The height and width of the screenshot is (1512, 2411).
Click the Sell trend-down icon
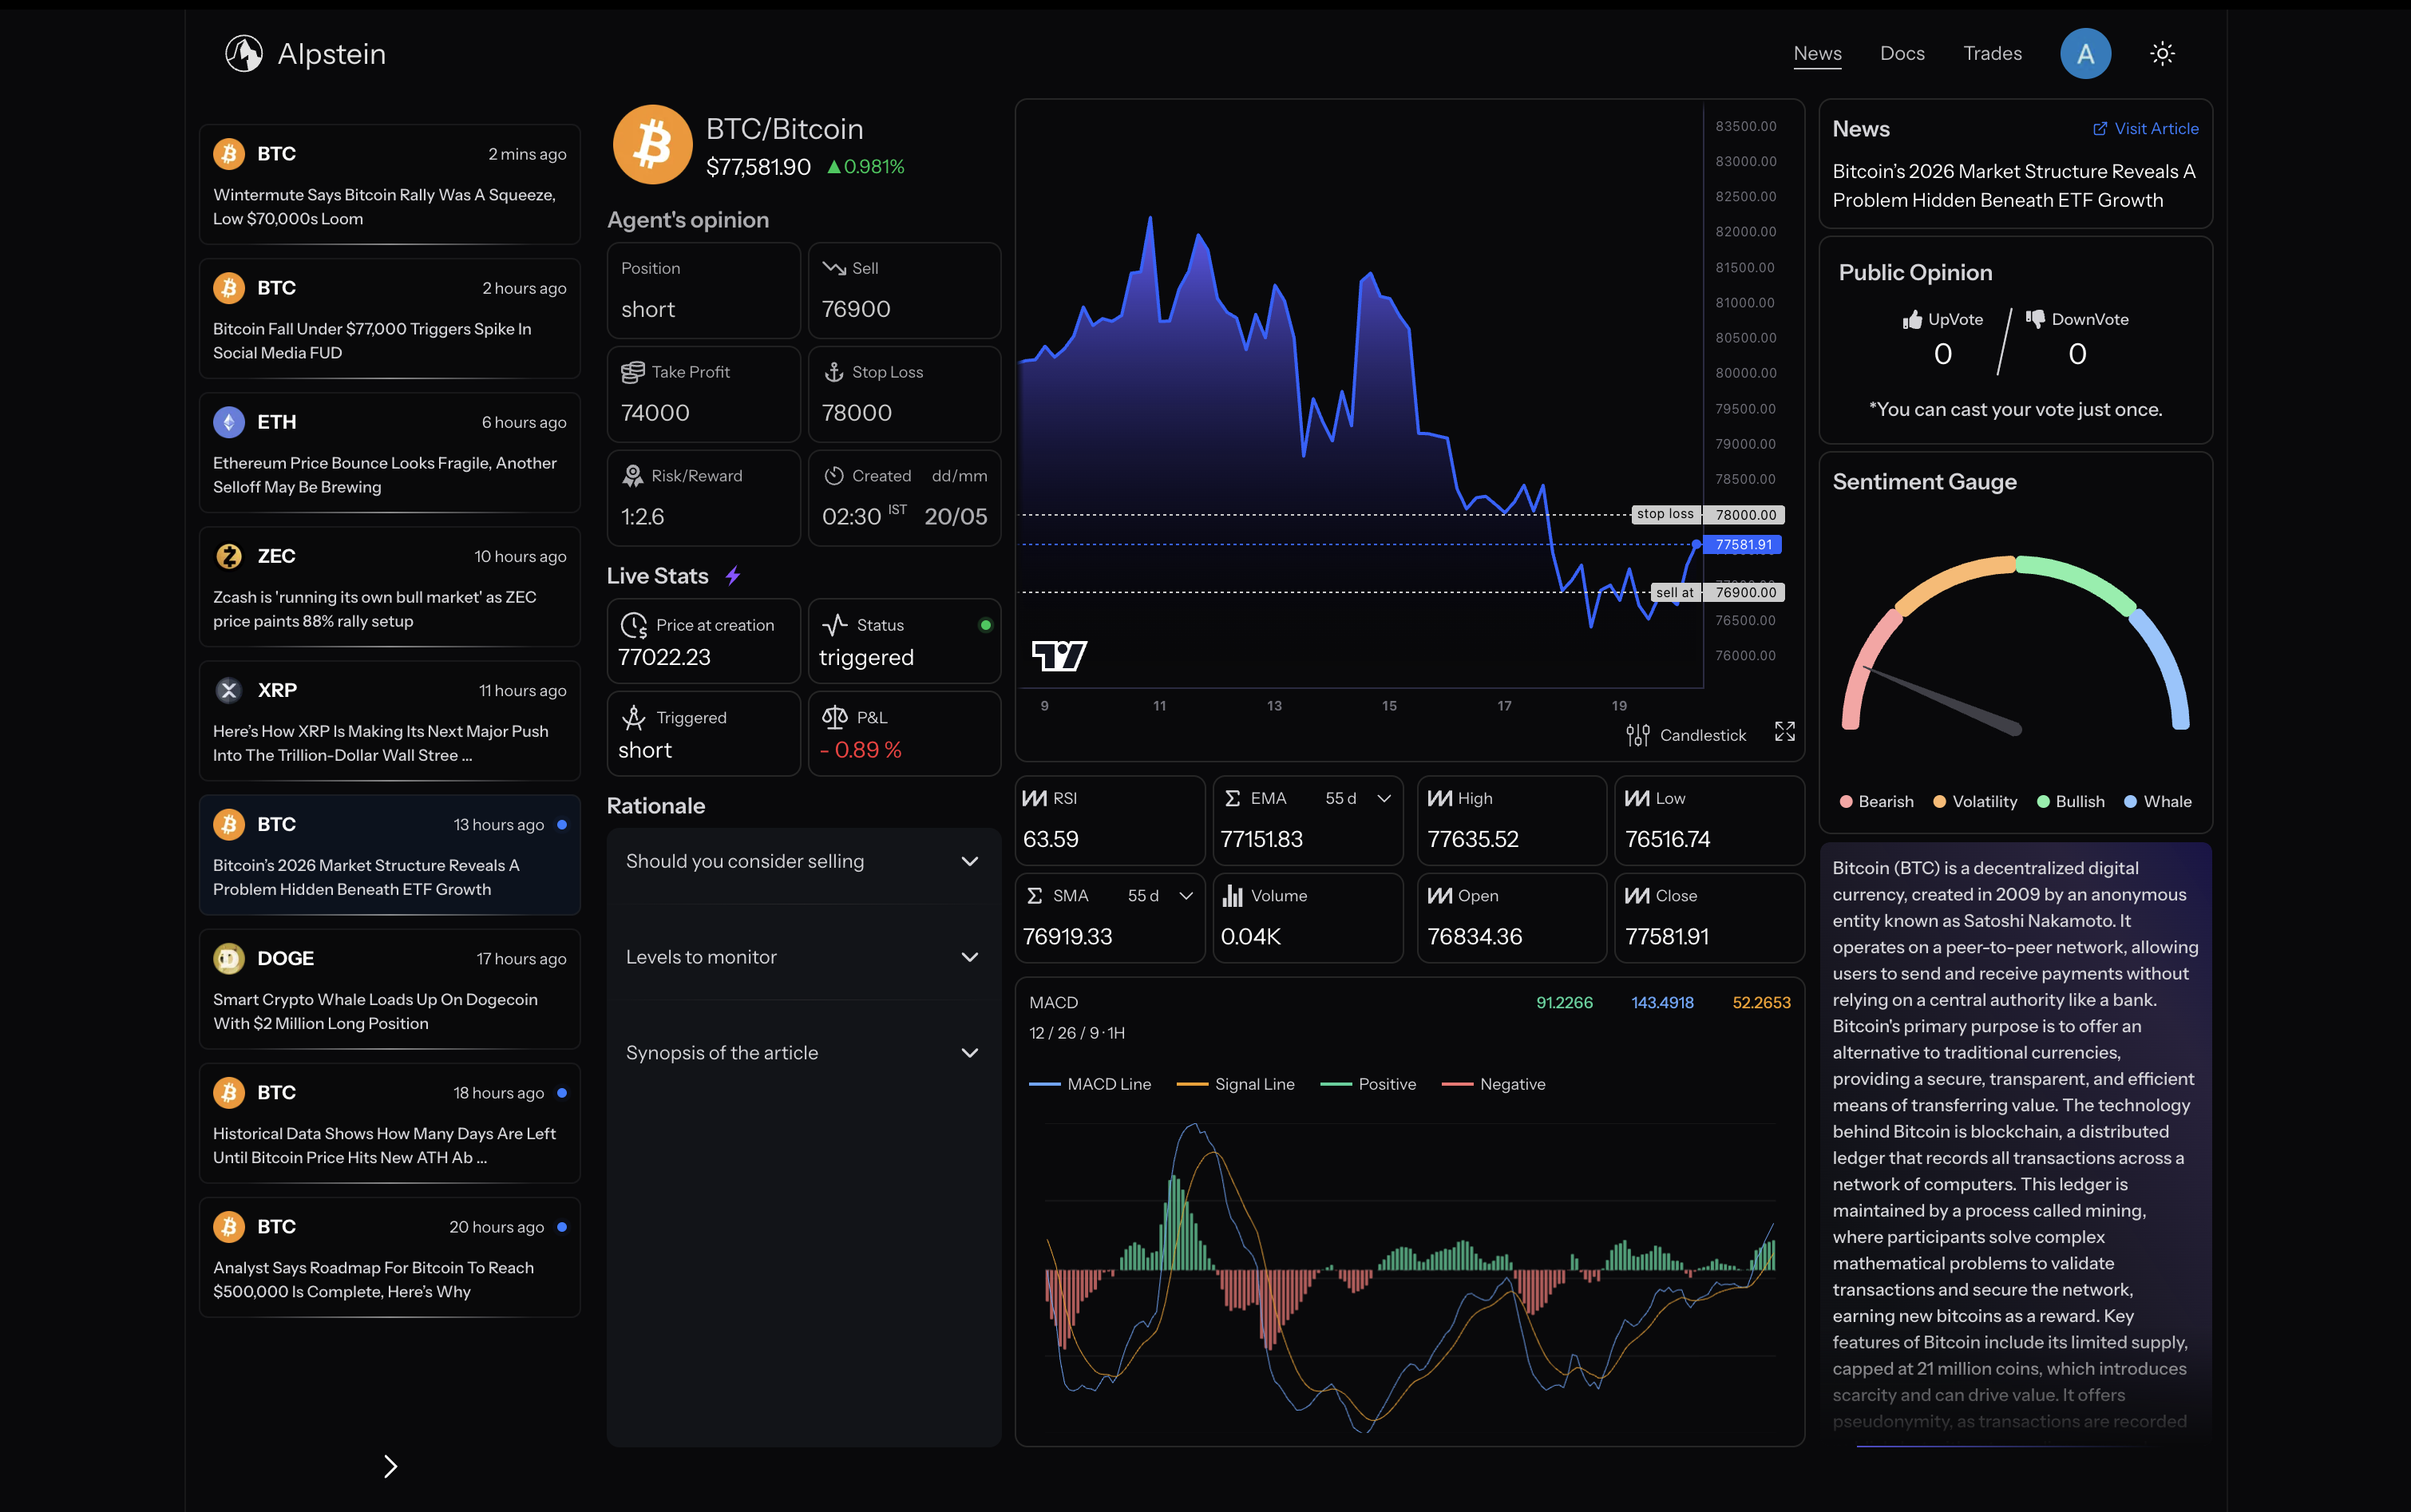coord(833,268)
